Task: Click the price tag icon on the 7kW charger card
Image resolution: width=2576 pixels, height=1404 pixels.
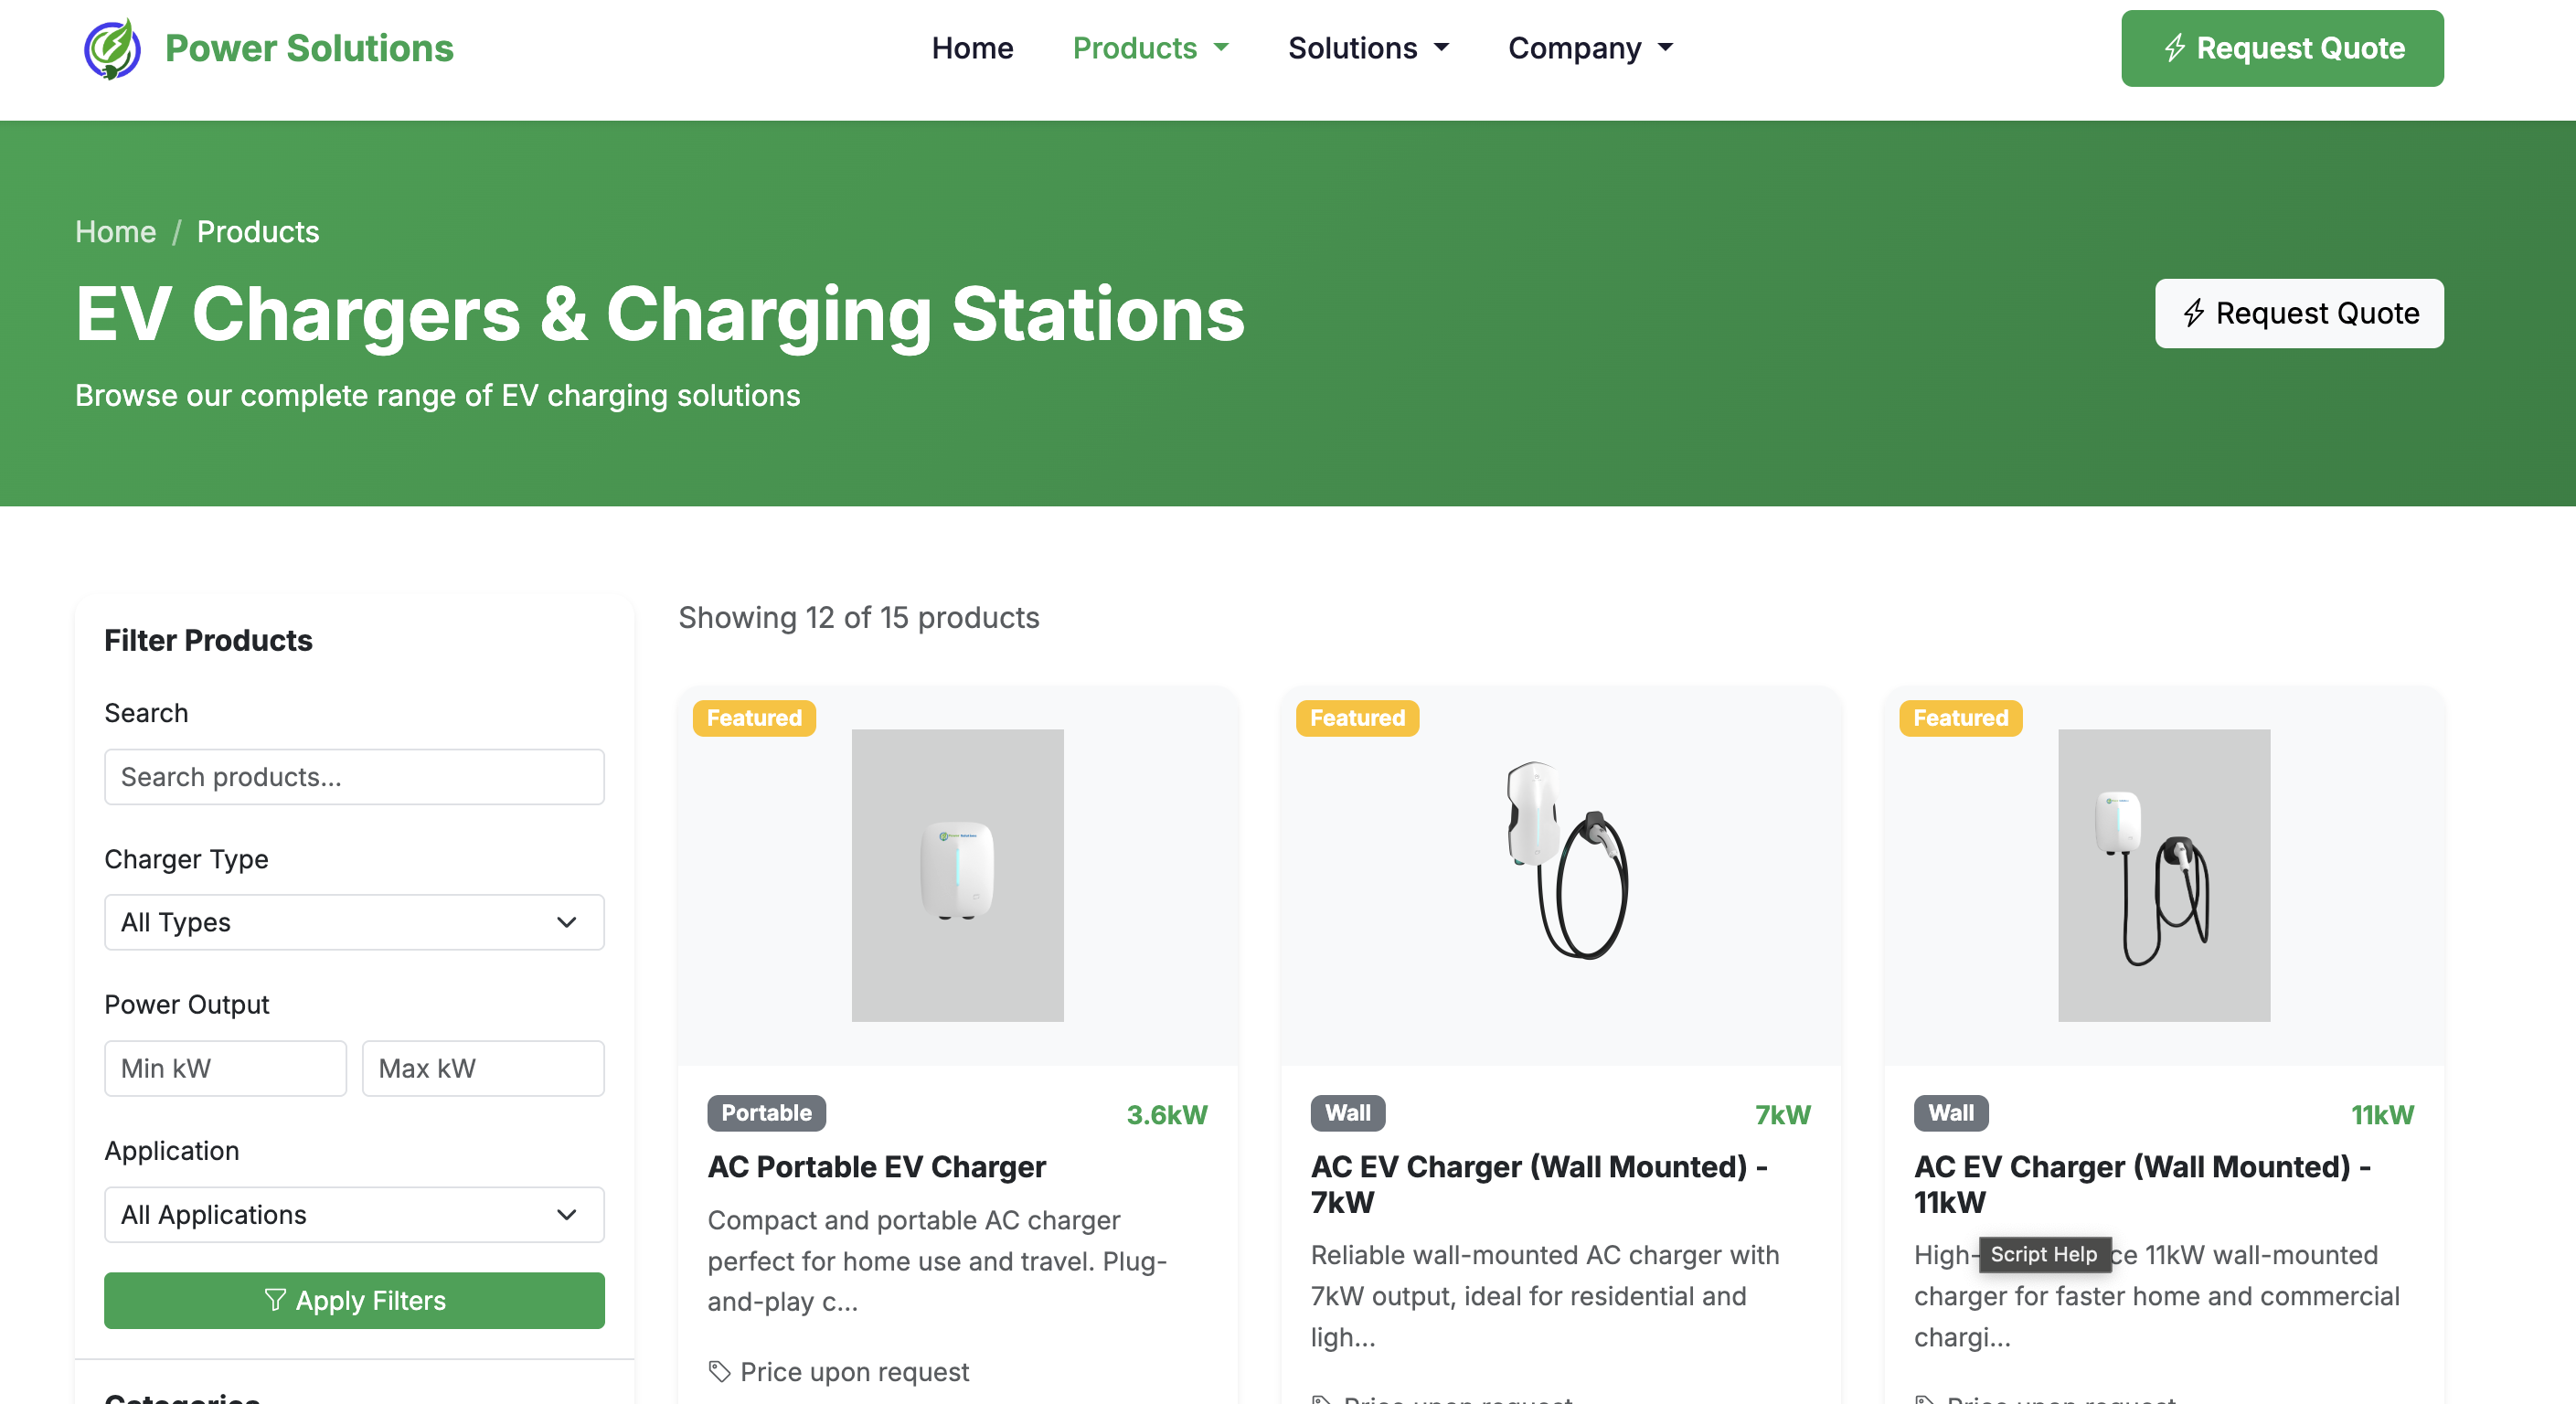Action: (1323, 1399)
